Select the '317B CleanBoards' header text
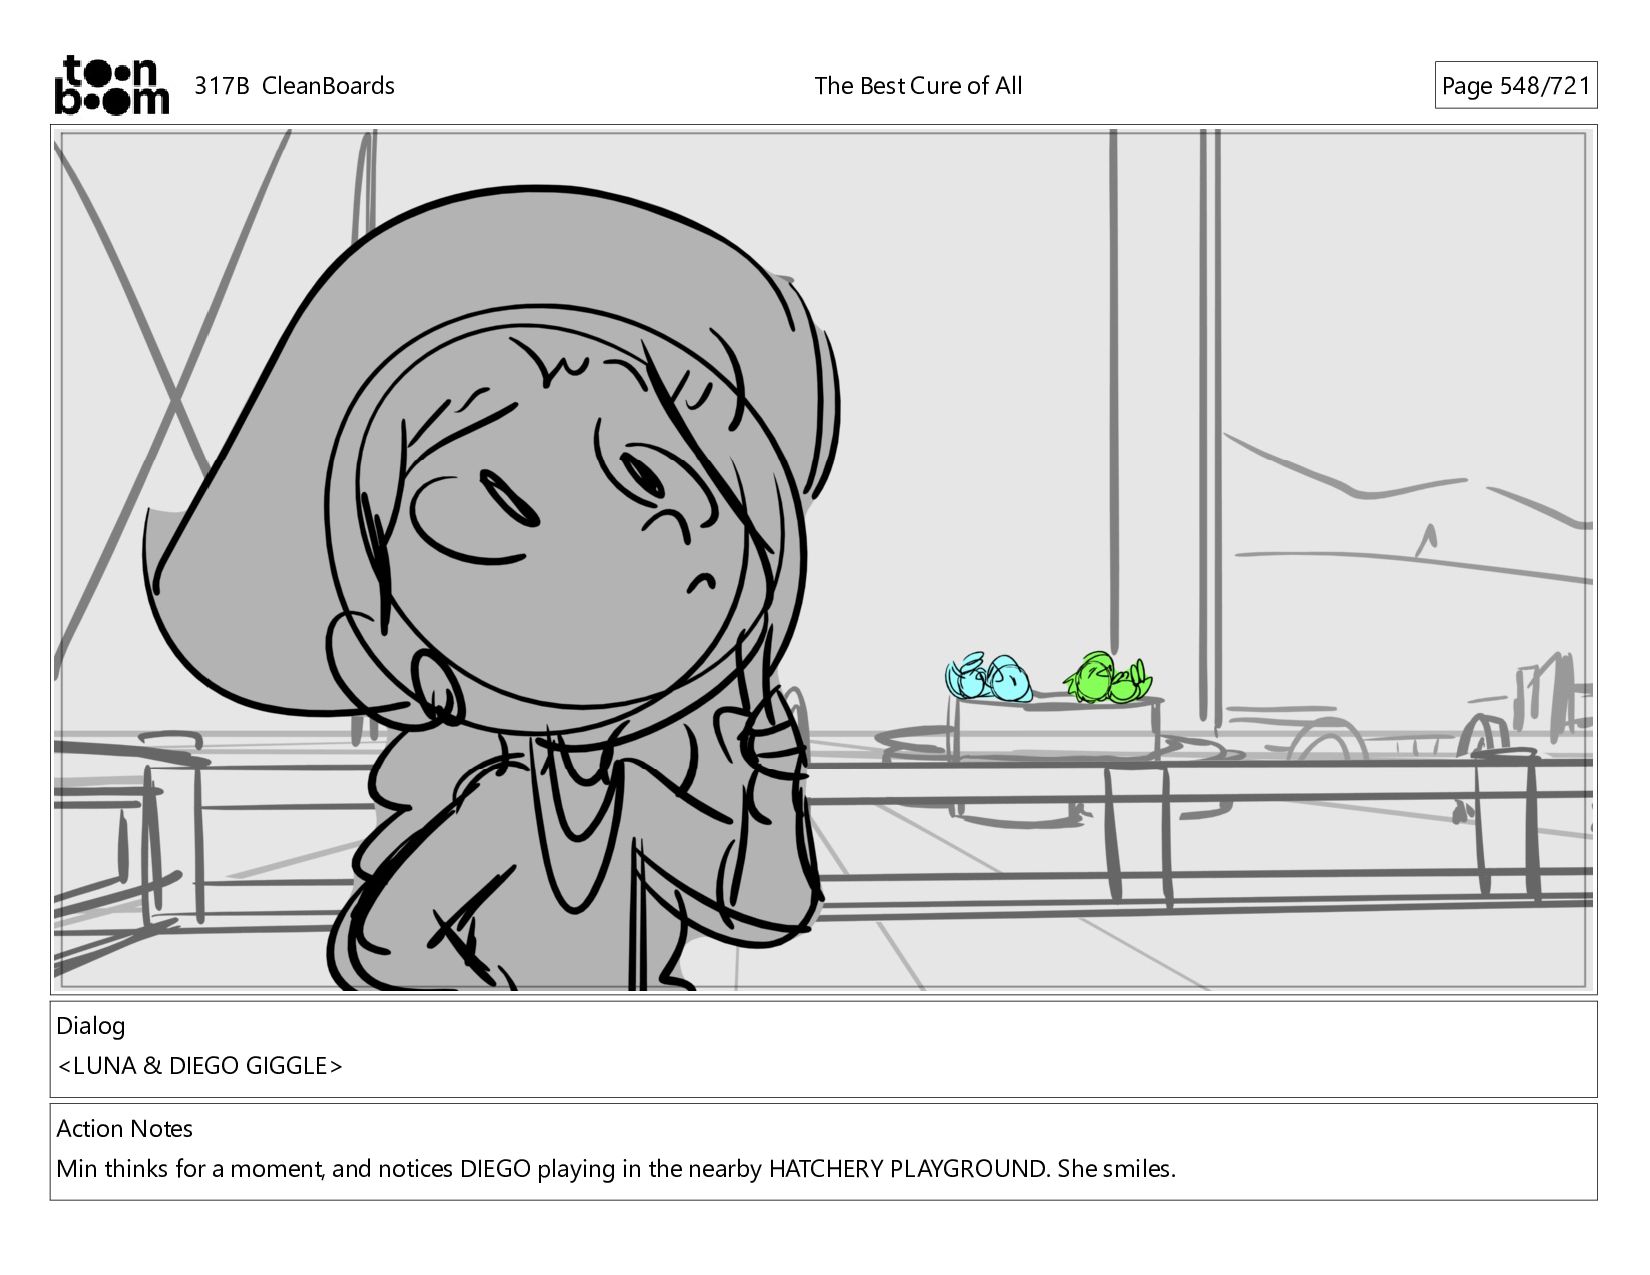 pyautogui.click(x=294, y=86)
